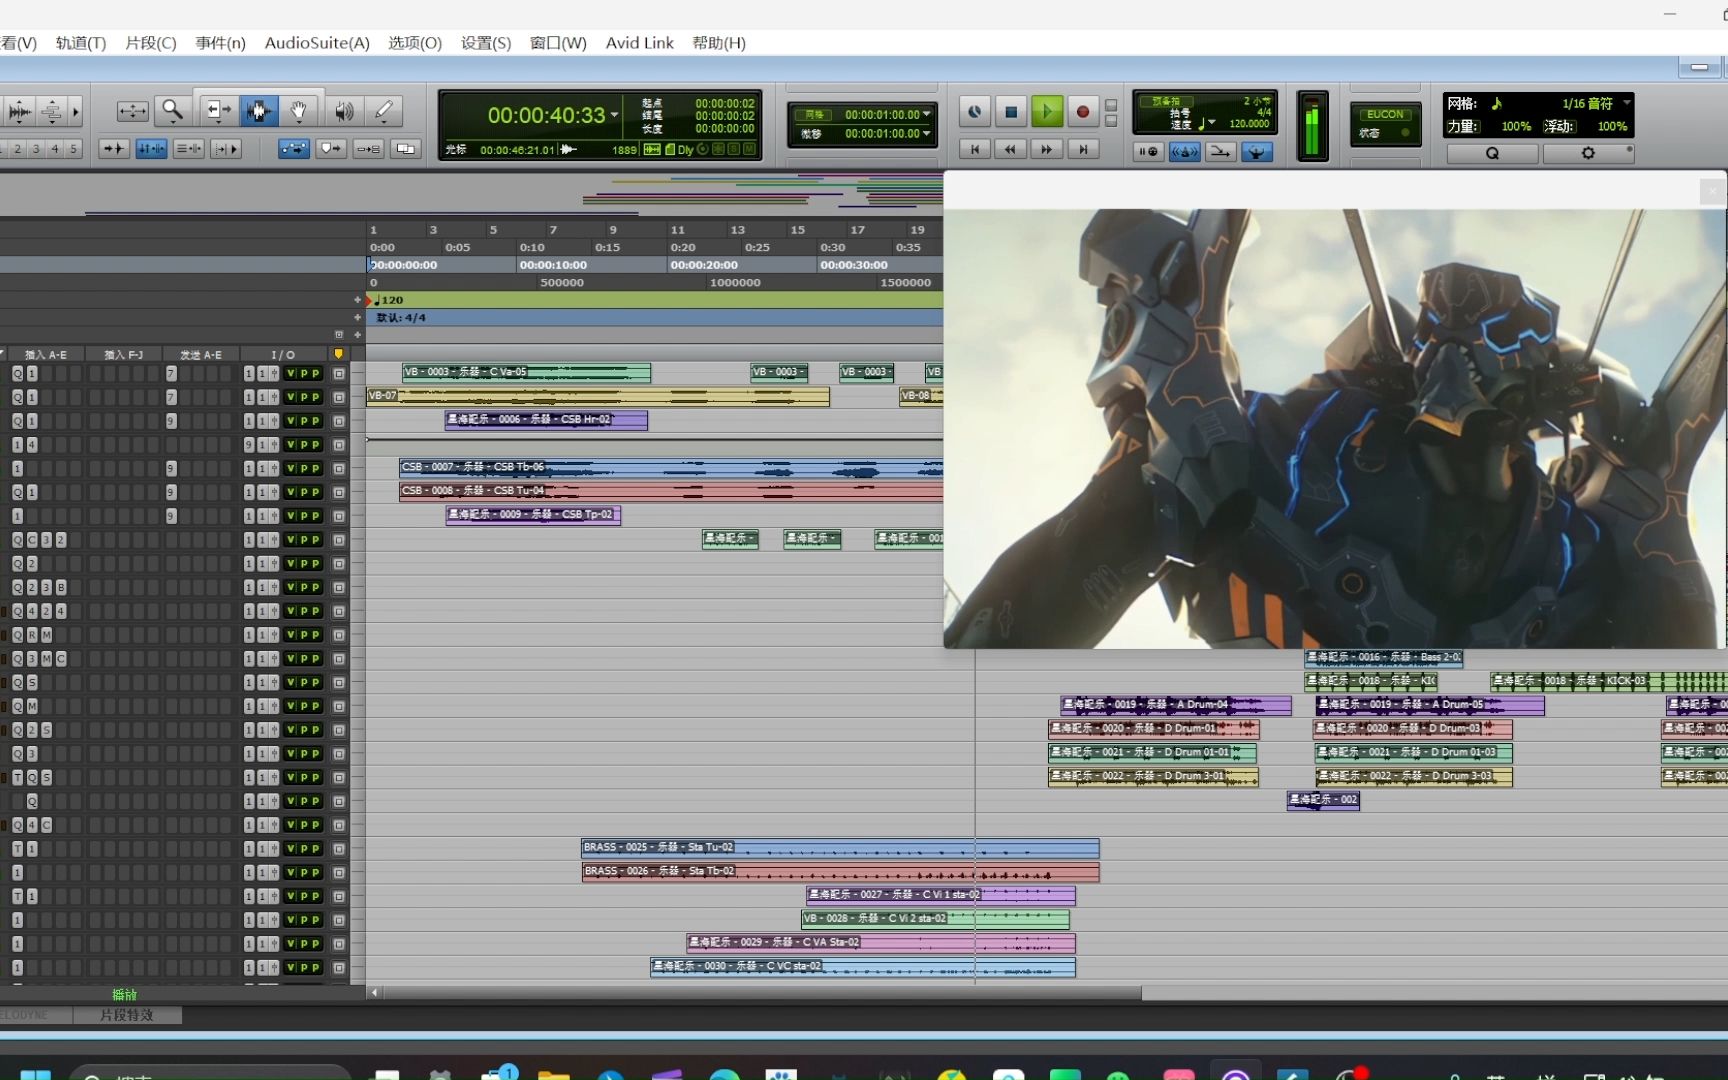Click zoom preset button 5
The image size is (1728, 1080).
(73, 148)
